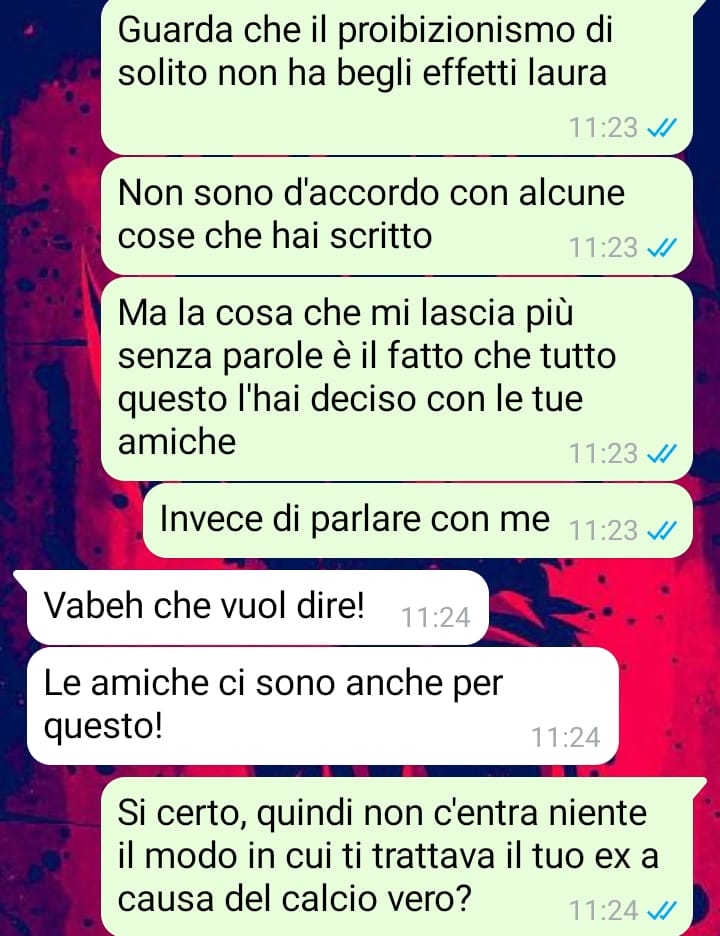Screen dimensions: 720x936
Task: Tap 11:24 timestamp on last sent message
Action: click(x=603, y=911)
